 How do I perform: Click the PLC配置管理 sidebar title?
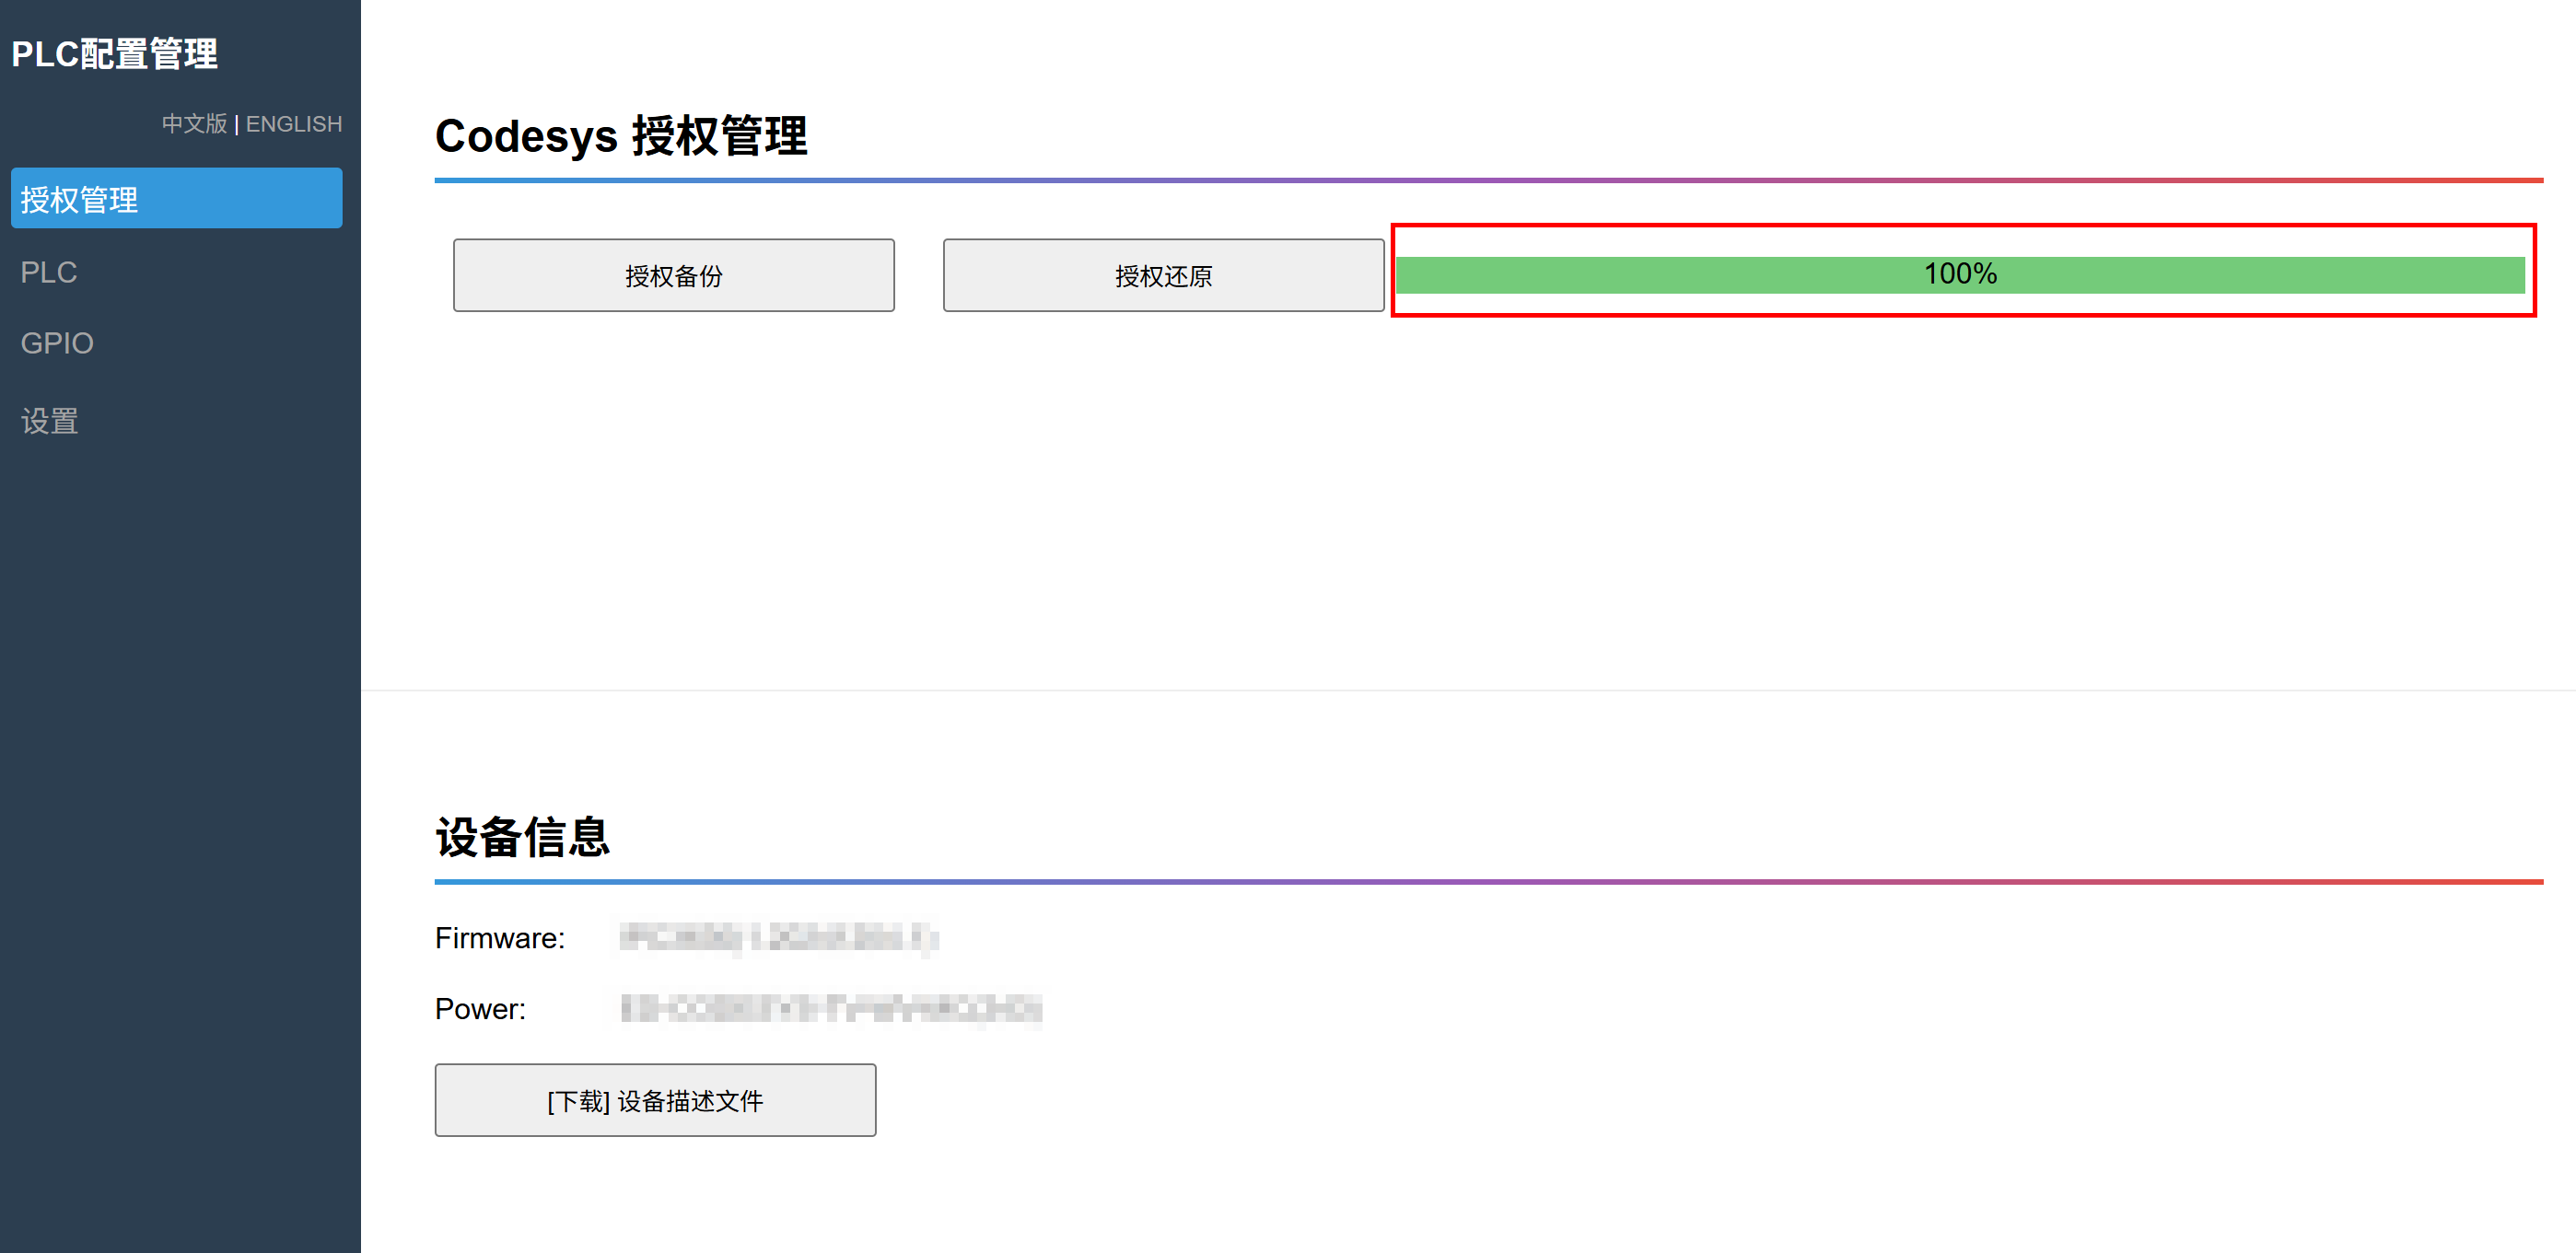pos(114,54)
